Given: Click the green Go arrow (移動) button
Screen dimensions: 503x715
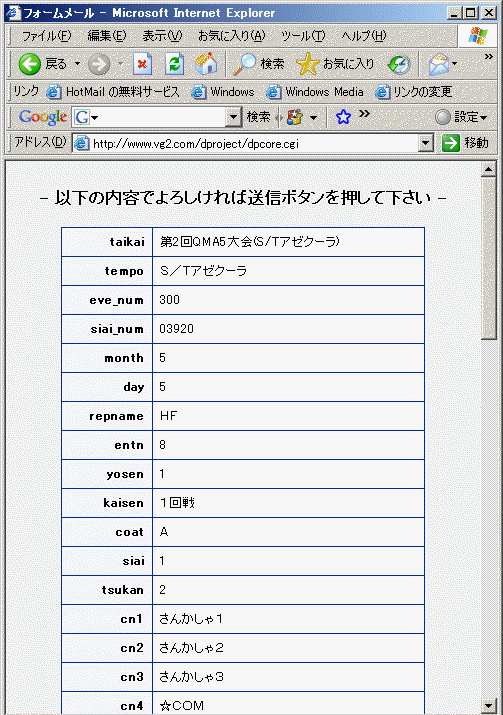Looking at the screenshot, I should coord(465,143).
